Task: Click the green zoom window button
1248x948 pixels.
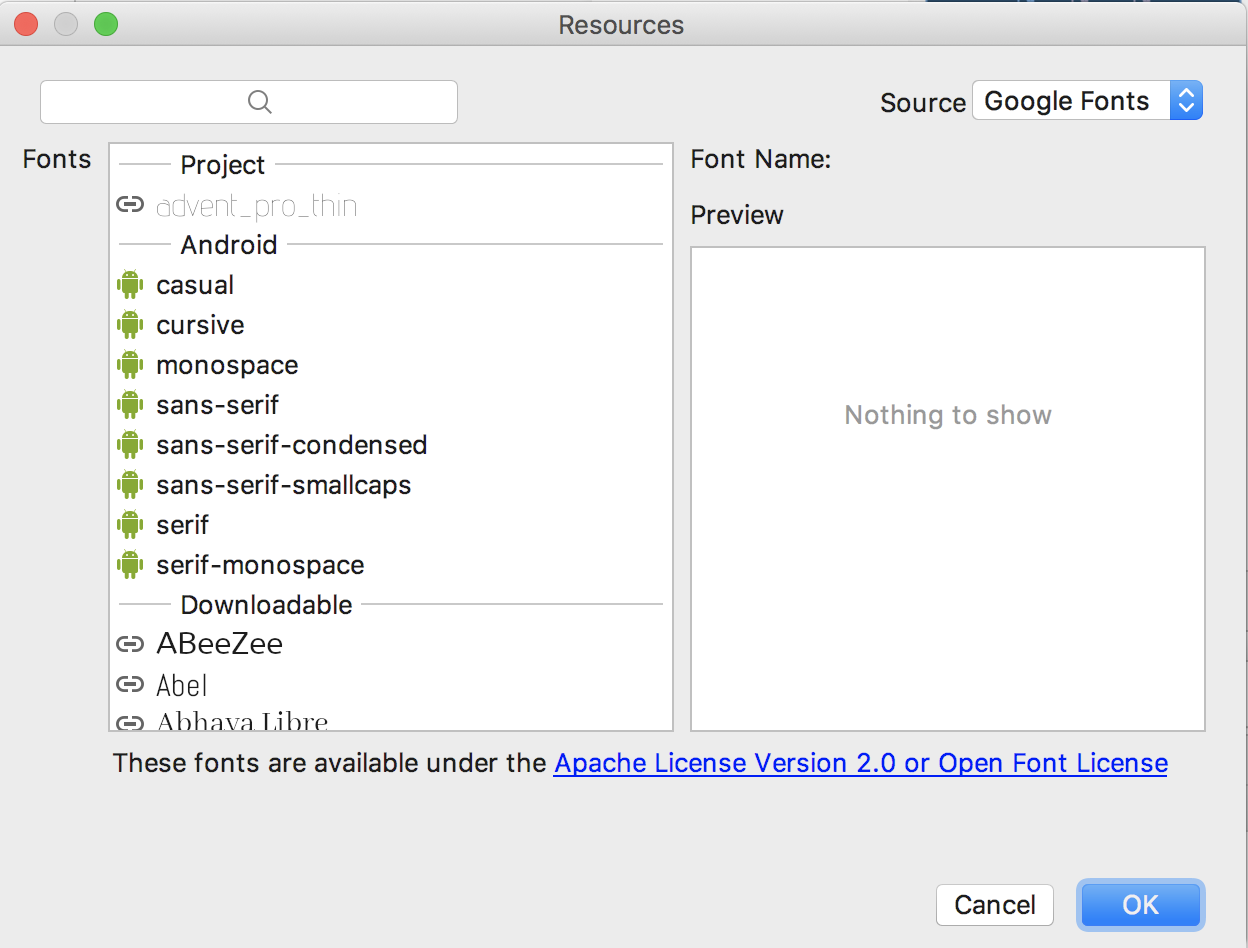Action: (x=106, y=25)
